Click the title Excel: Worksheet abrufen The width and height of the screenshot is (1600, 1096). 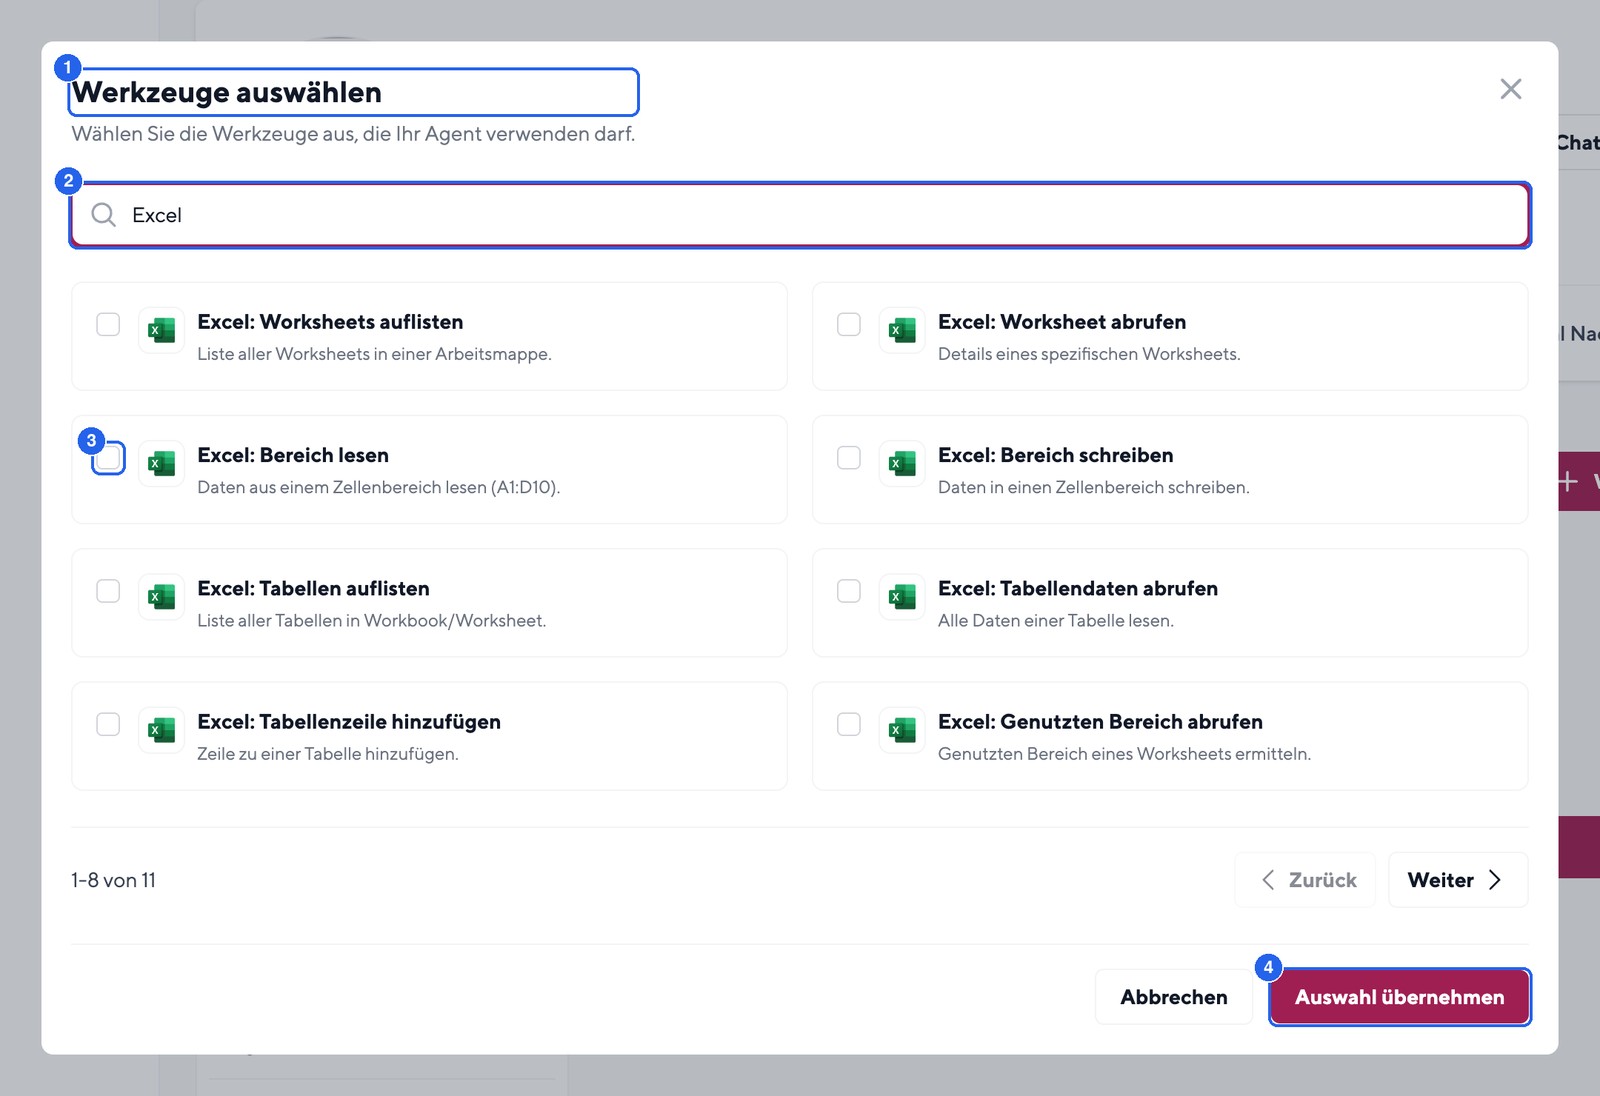(x=1062, y=322)
